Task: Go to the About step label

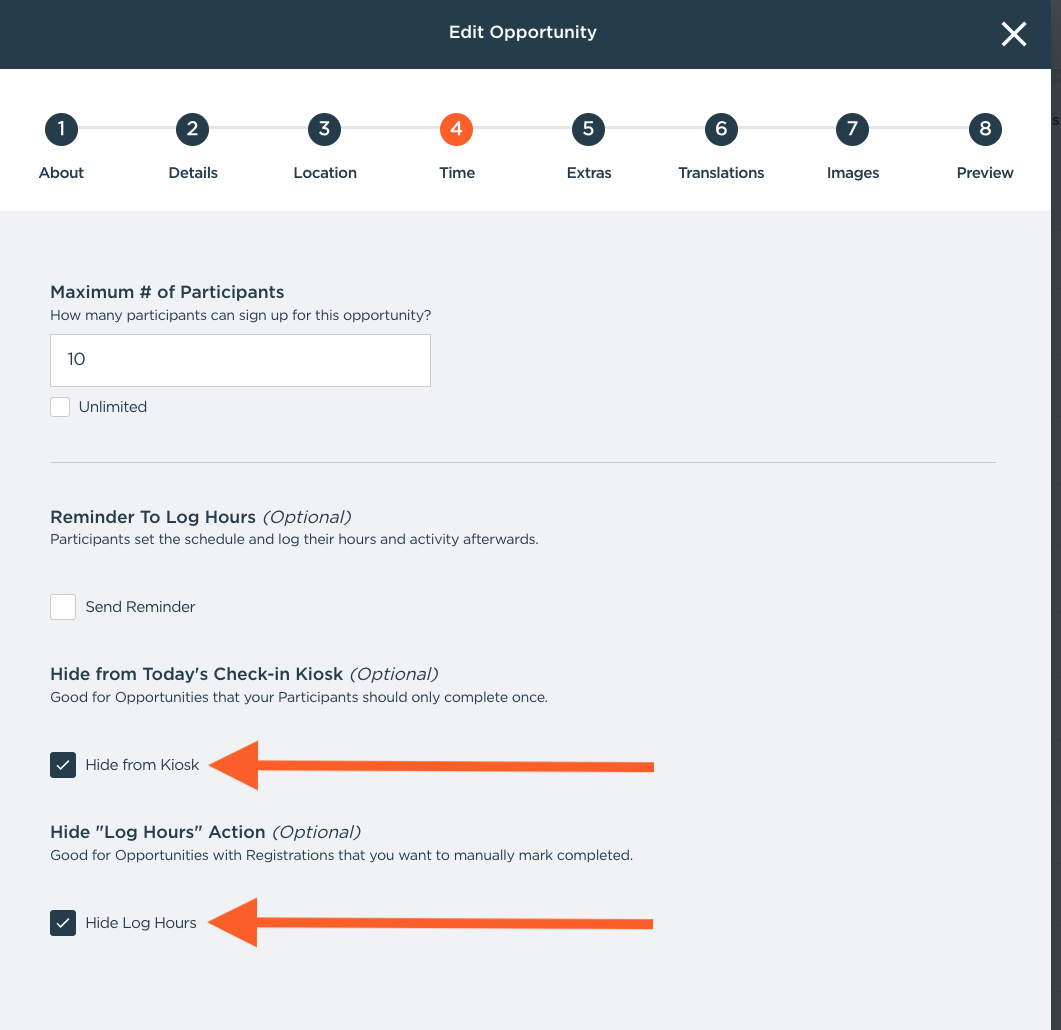Action: point(61,173)
